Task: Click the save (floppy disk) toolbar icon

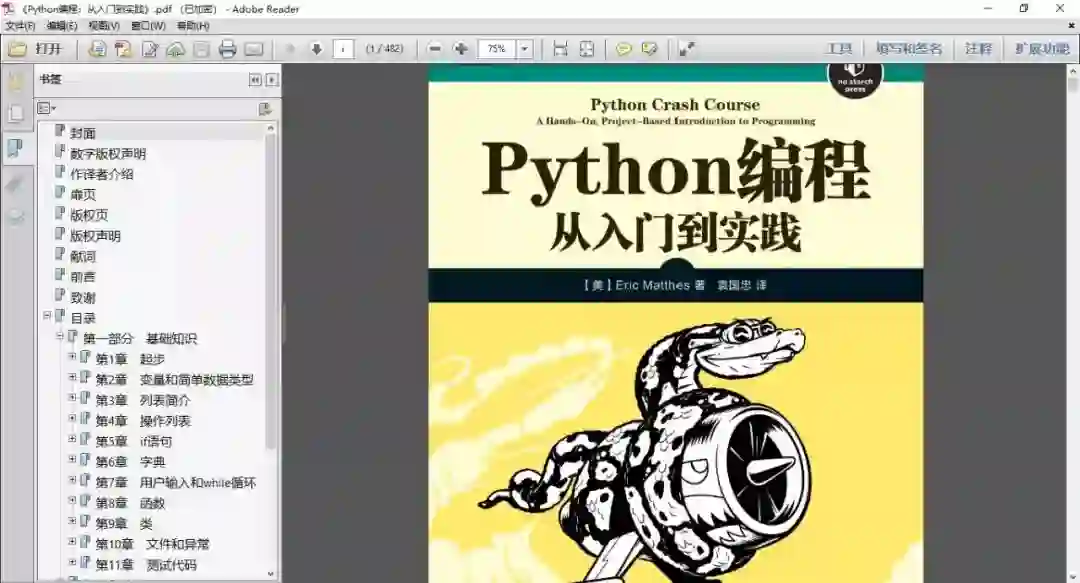Action: [x=201, y=49]
